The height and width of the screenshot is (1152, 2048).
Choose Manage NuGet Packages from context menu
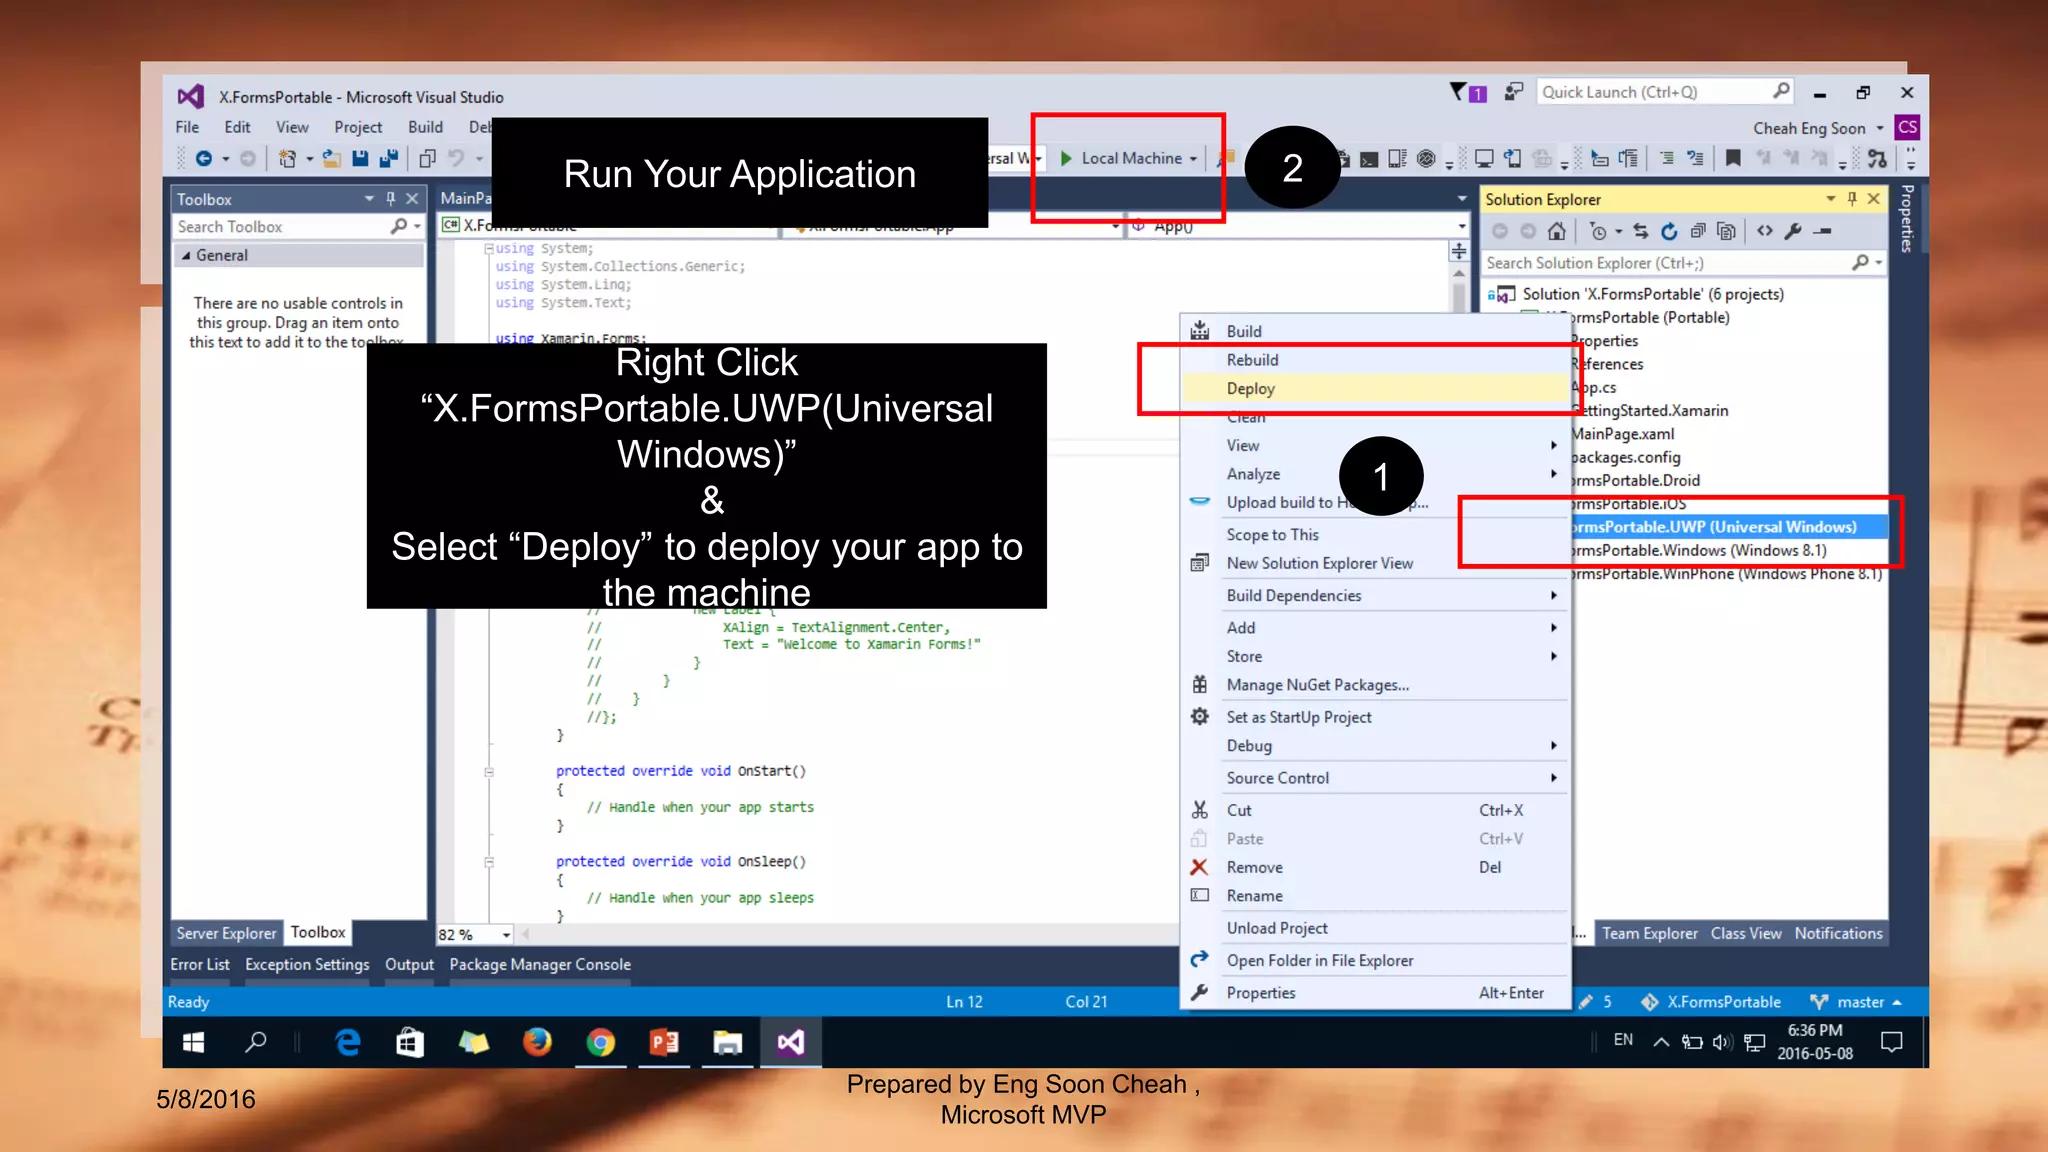pyautogui.click(x=1376, y=685)
